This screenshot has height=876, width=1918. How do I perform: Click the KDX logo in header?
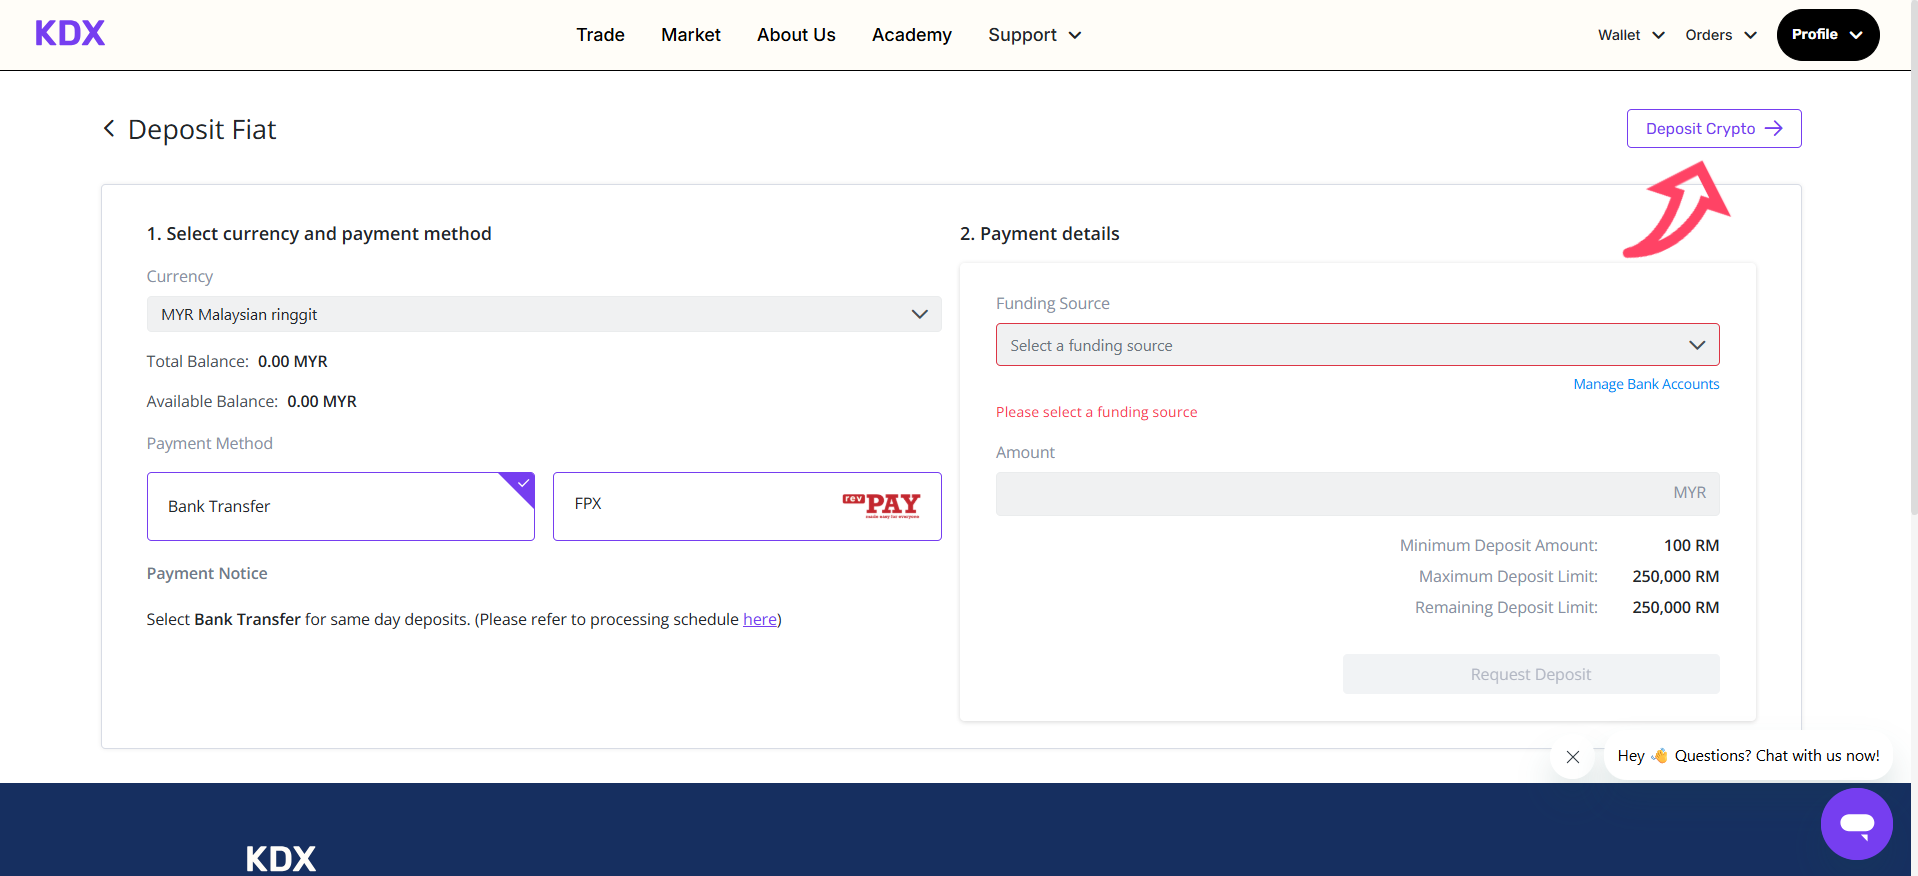(70, 33)
